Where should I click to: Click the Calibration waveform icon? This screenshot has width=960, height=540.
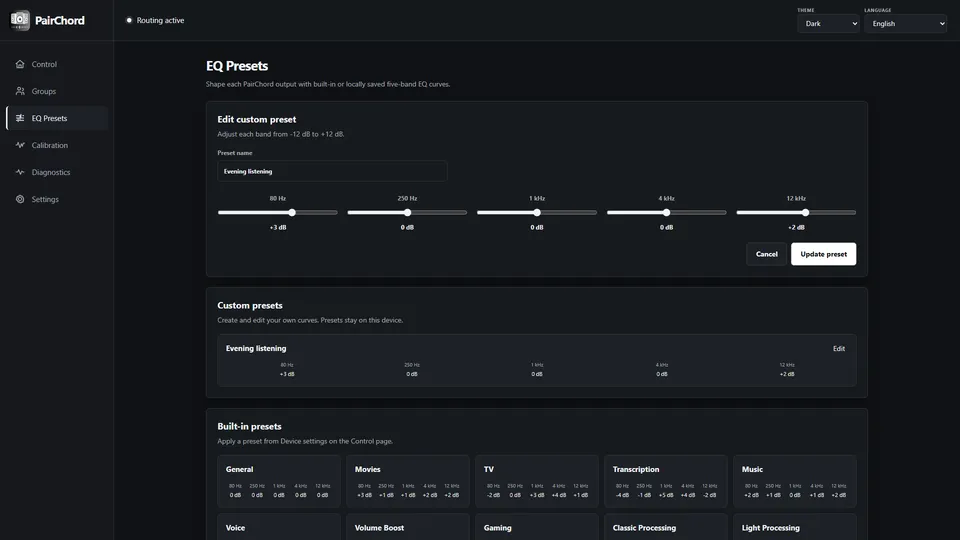[x=20, y=145]
